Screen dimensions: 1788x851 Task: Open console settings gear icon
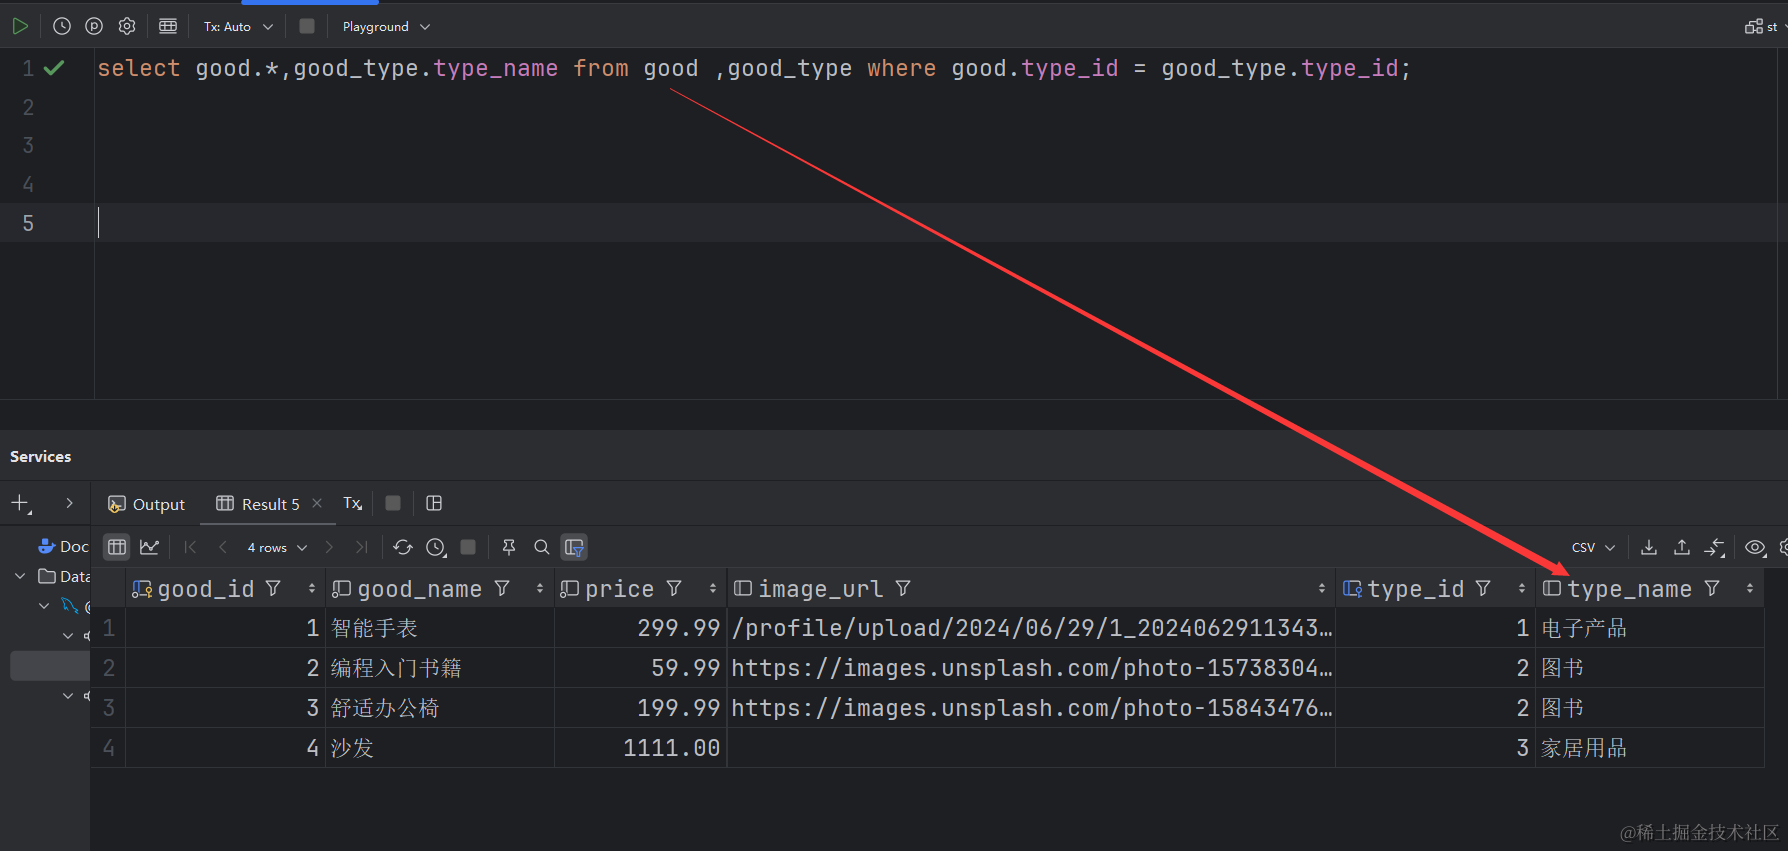(x=127, y=26)
